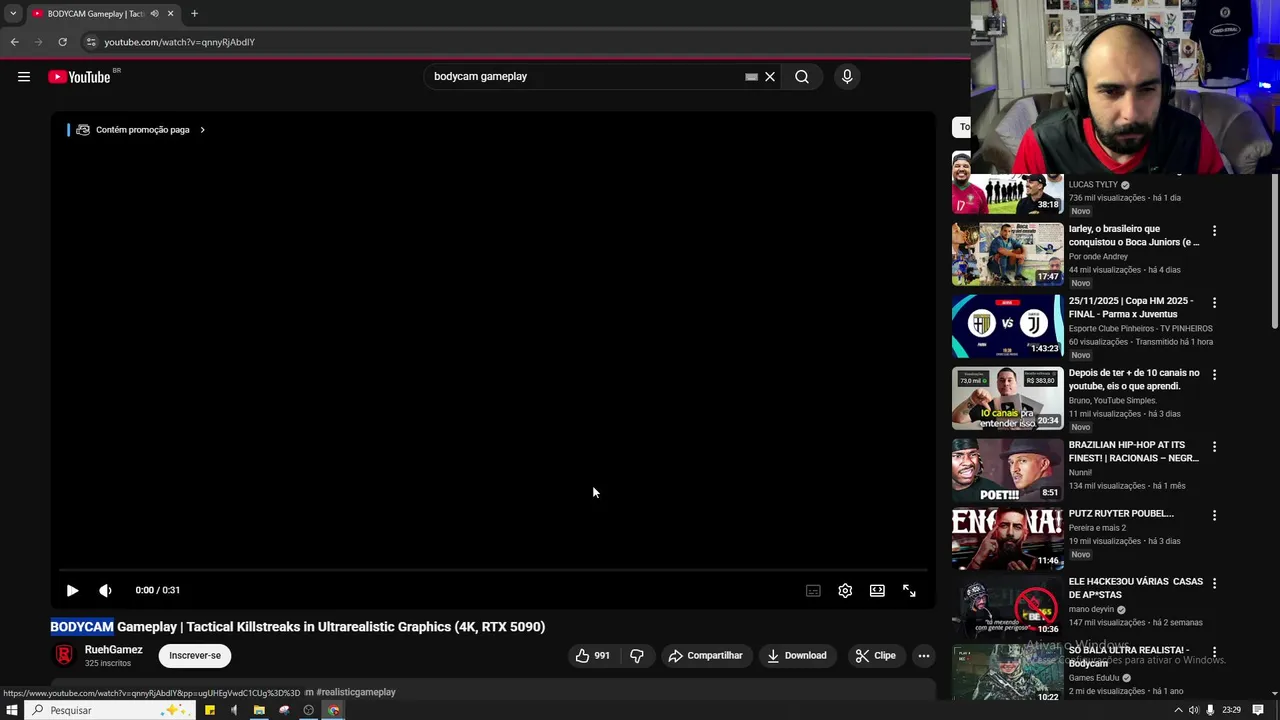Open options for BRAZILIAN HIP-HOP video
Screen dimensions: 1280x720
tap(1214, 447)
